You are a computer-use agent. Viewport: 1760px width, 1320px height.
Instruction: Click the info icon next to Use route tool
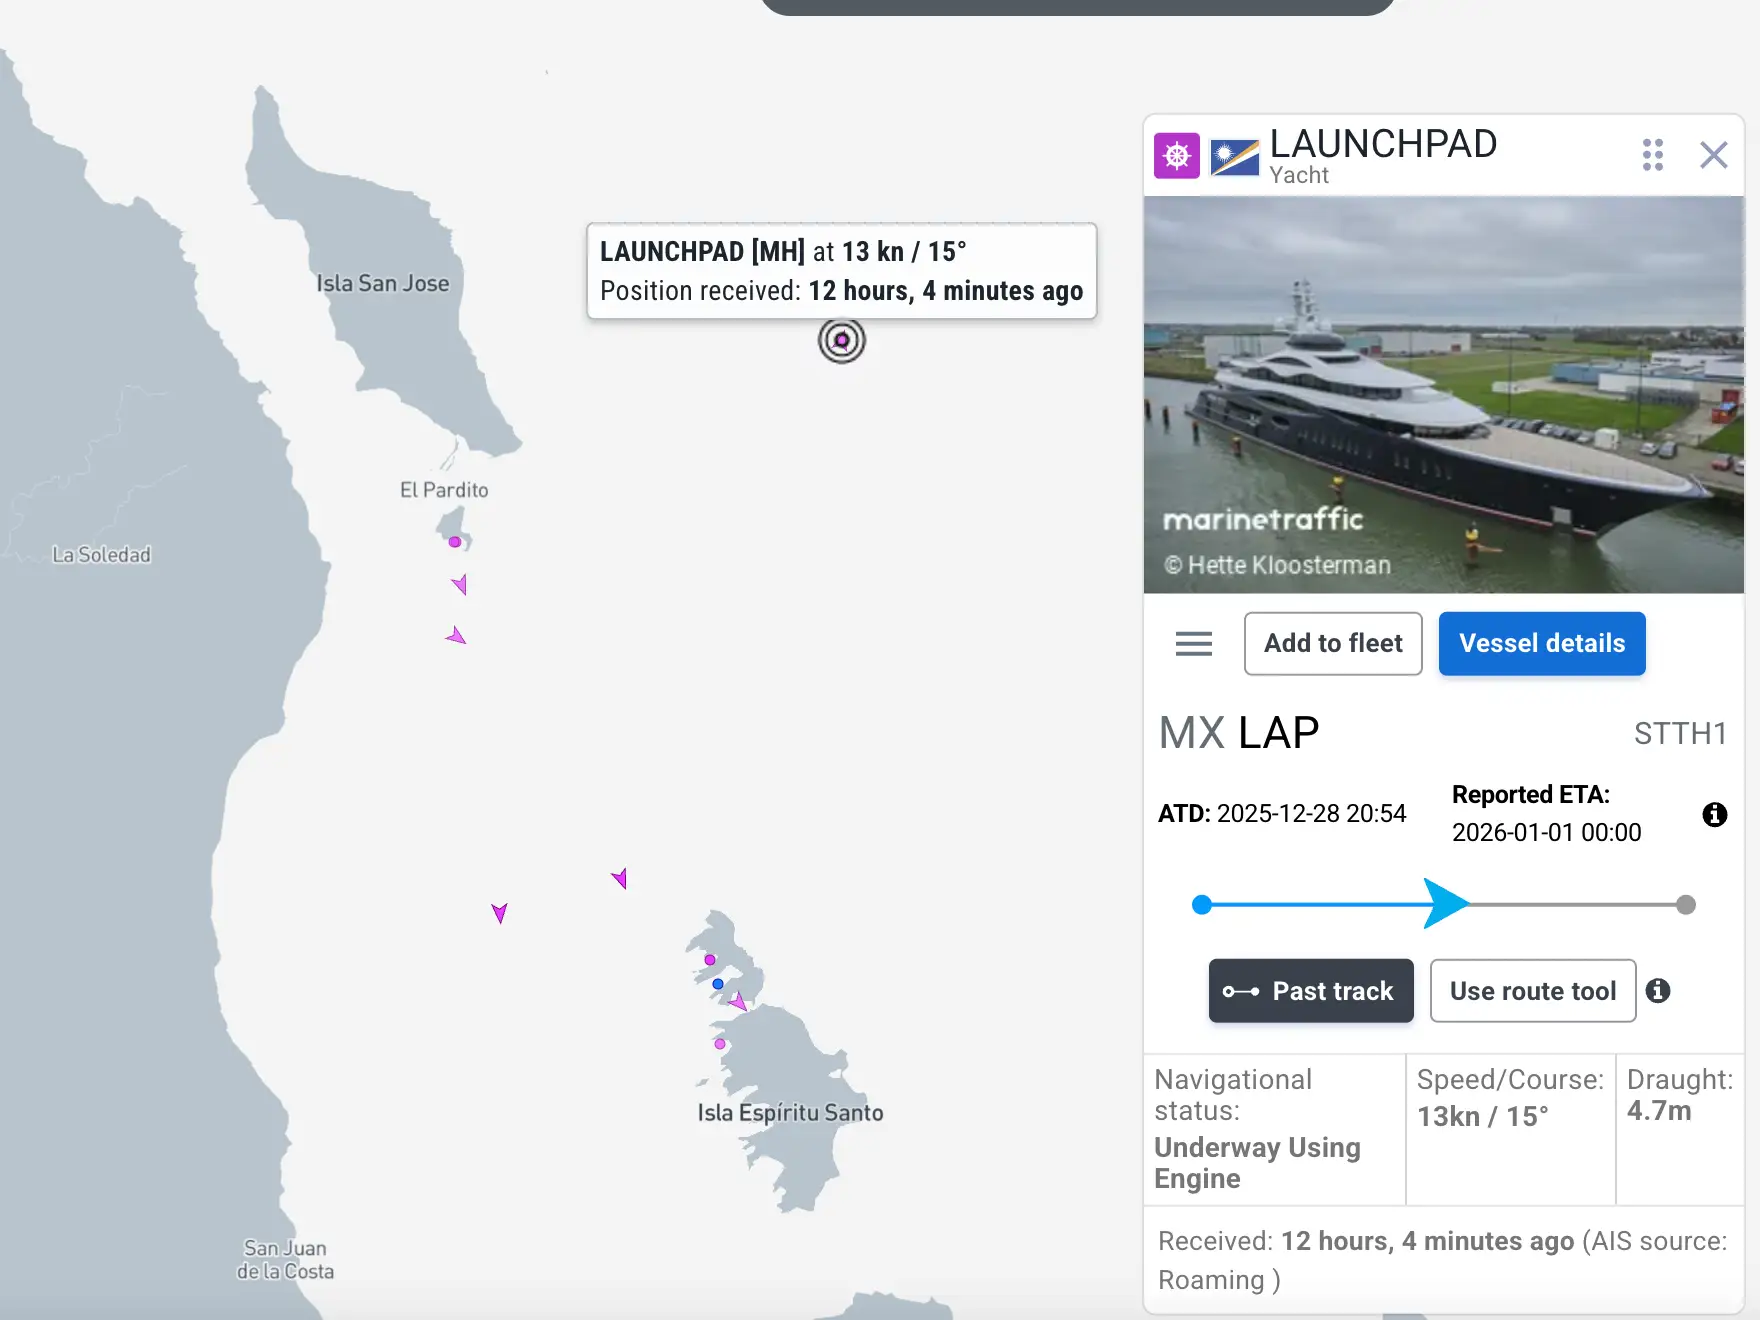point(1660,991)
